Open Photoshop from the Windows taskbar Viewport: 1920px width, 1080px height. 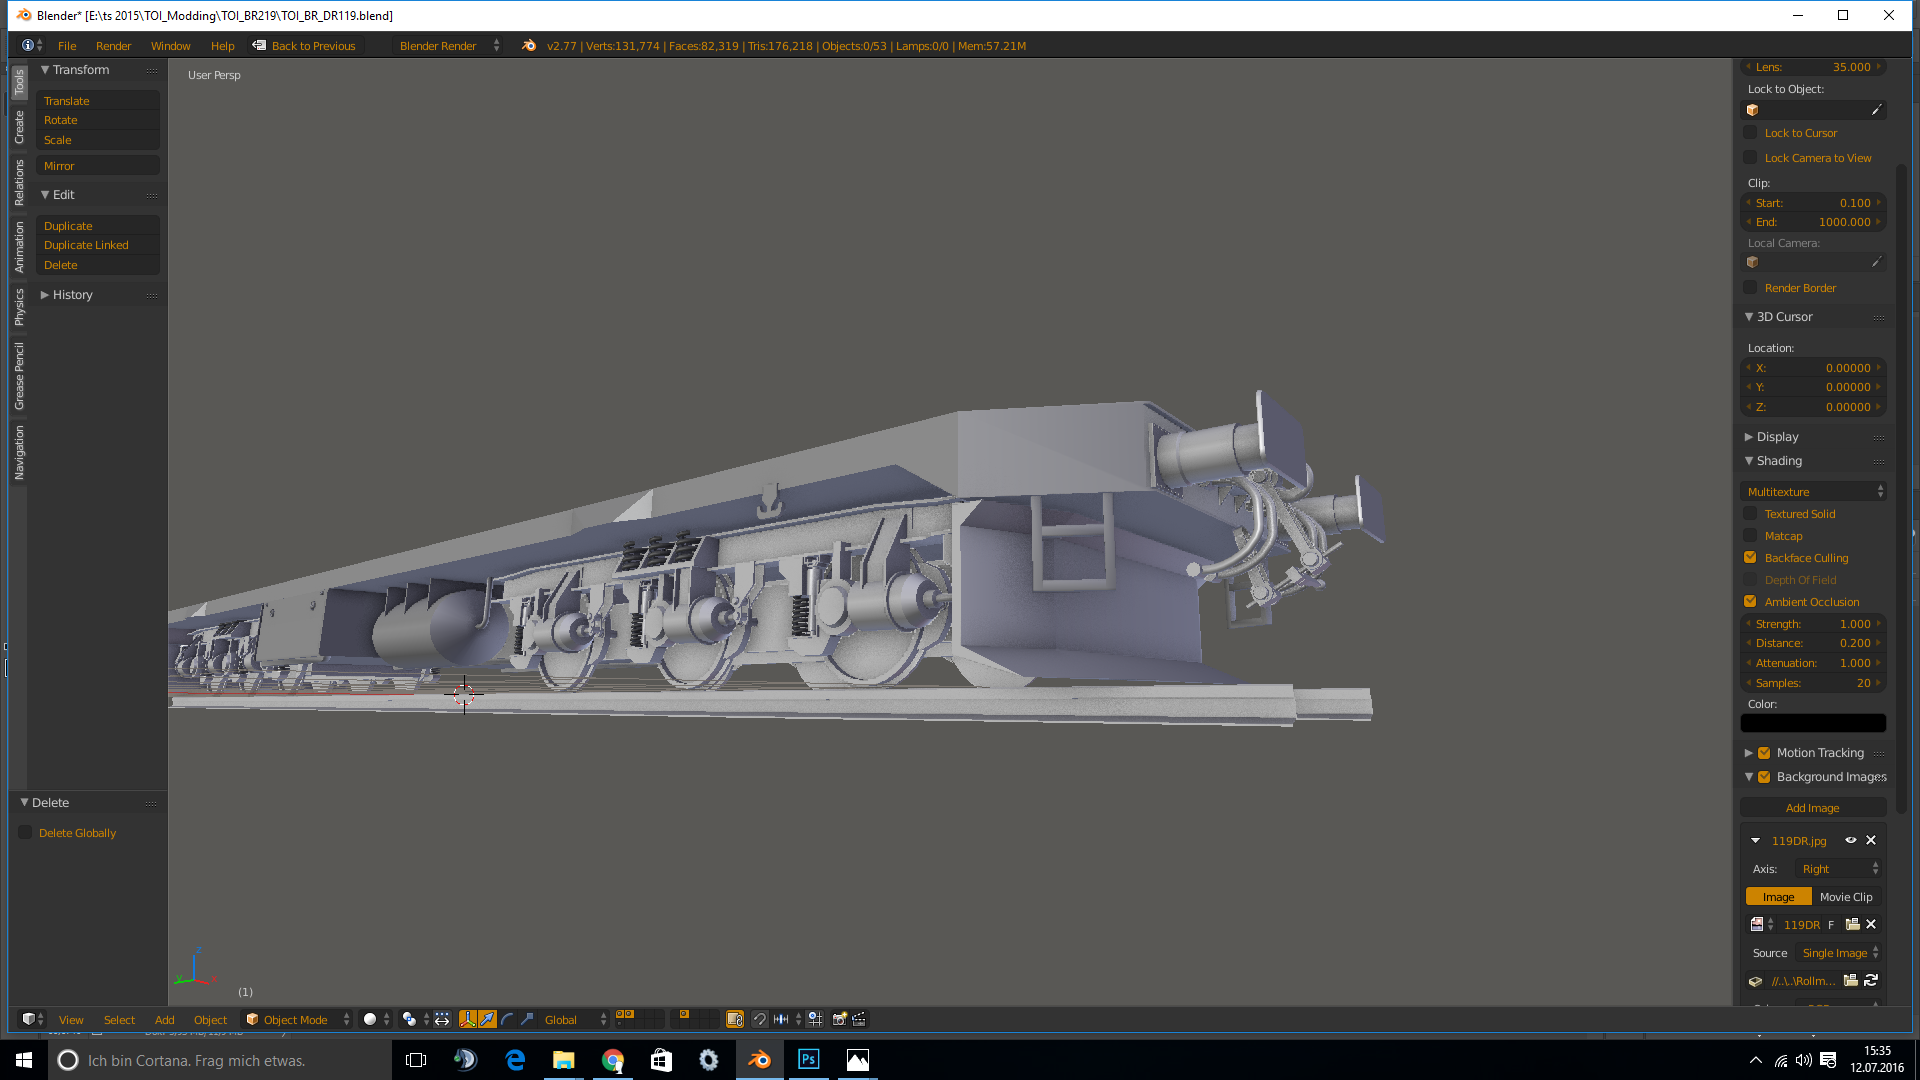tap(808, 1060)
